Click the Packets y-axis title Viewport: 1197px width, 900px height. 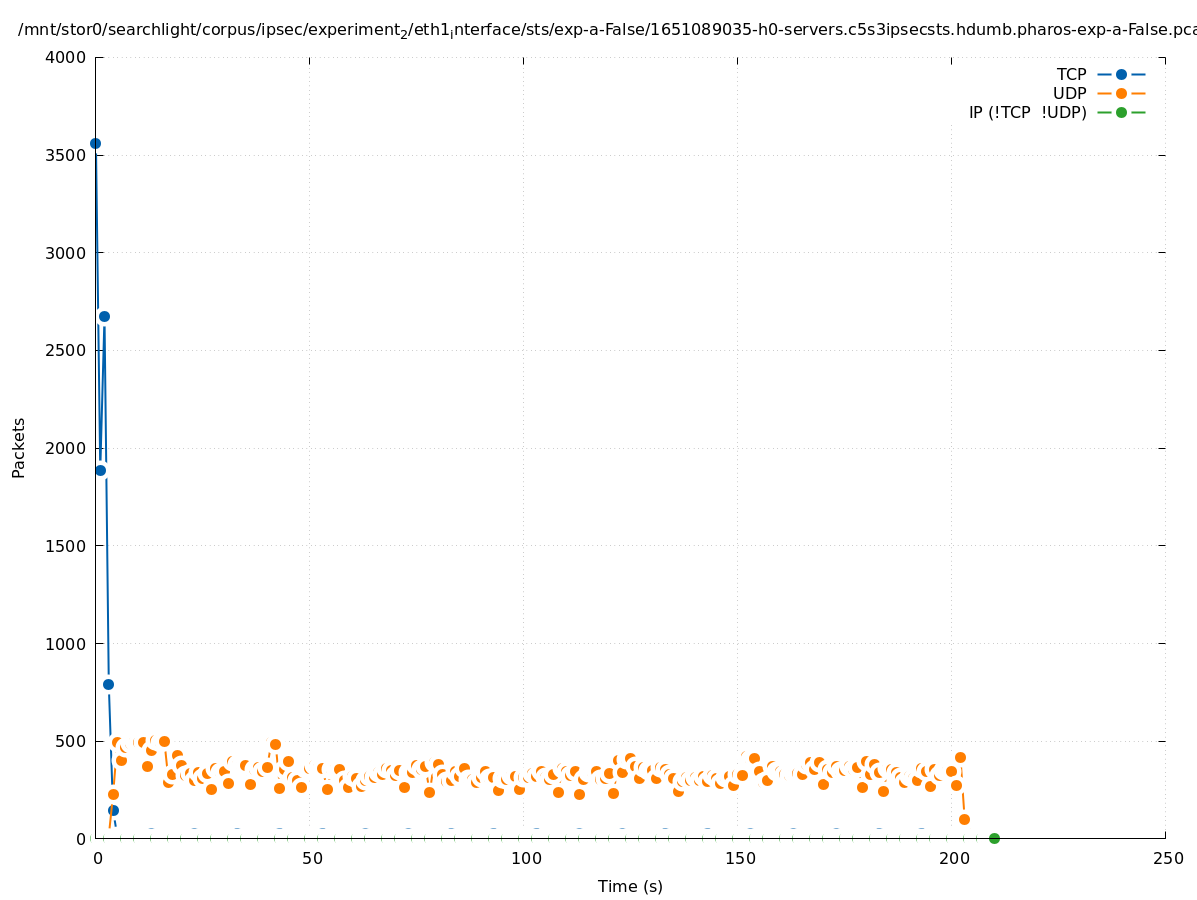(19, 447)
